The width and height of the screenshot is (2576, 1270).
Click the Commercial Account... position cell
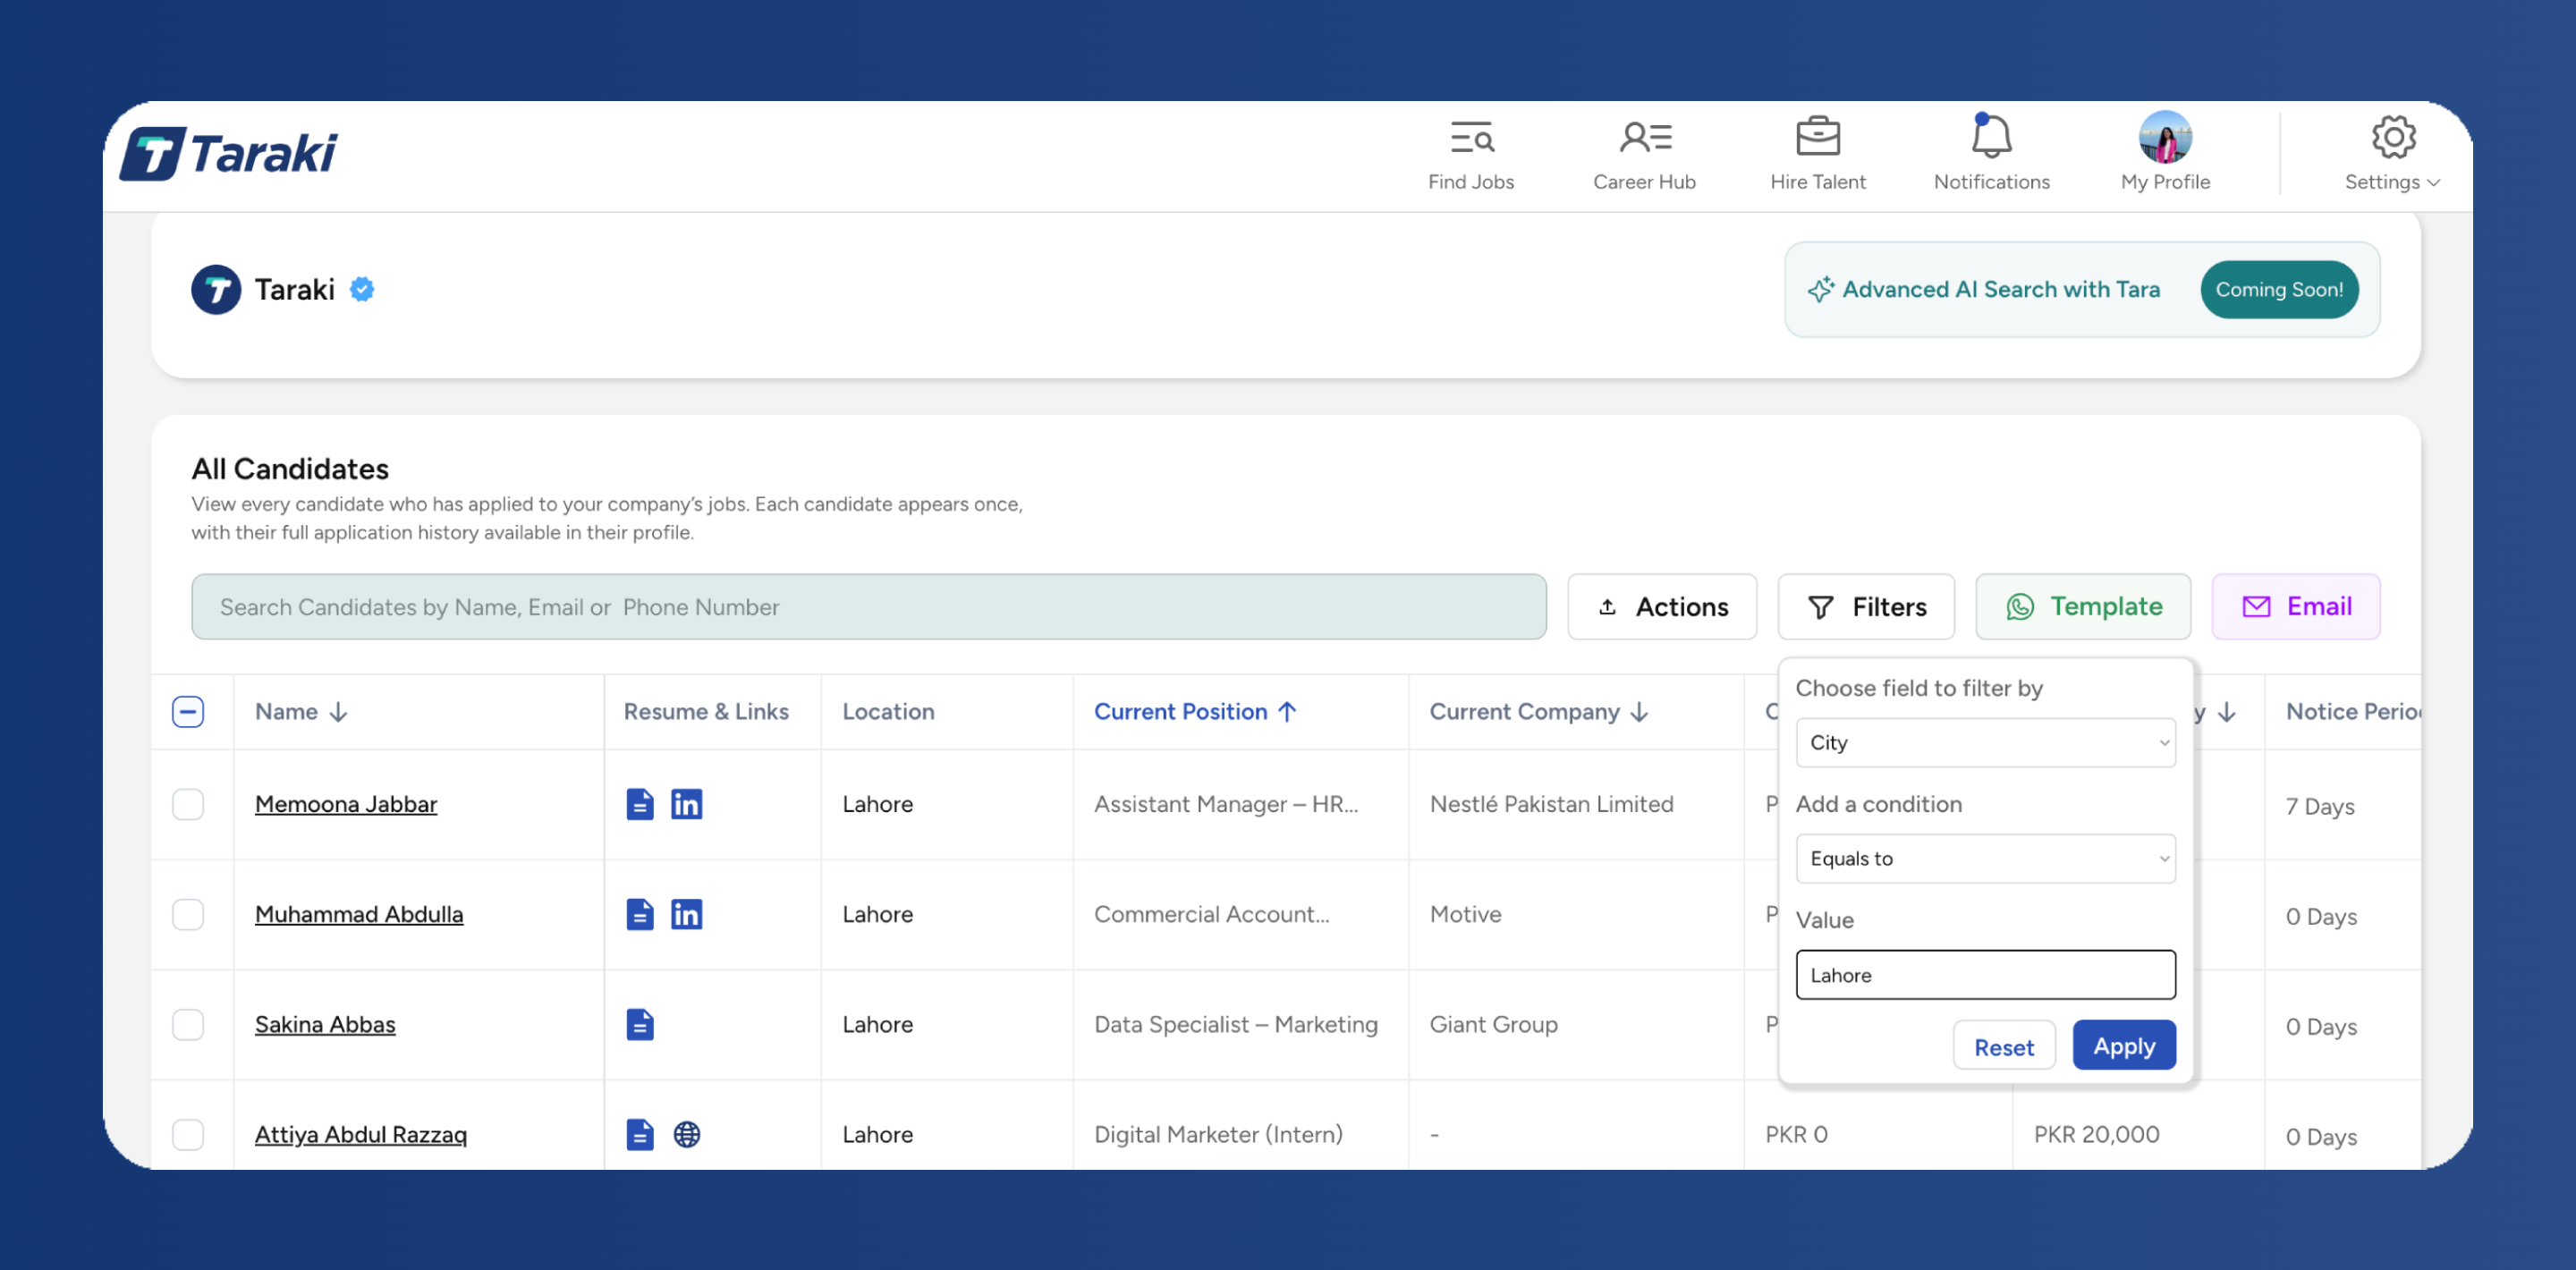pos(1212,914)
